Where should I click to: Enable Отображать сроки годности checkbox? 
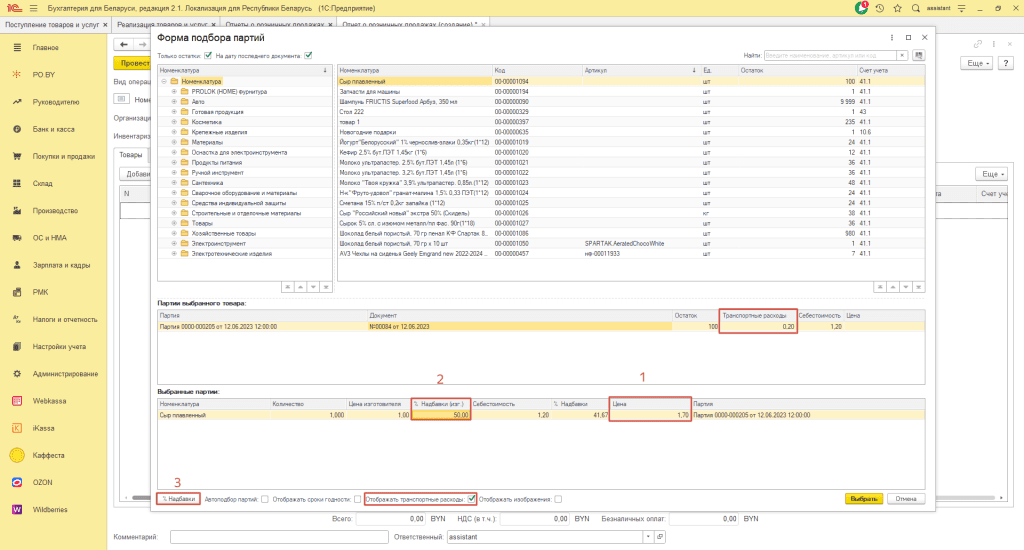pyautogui.click(x=357, y=499)
